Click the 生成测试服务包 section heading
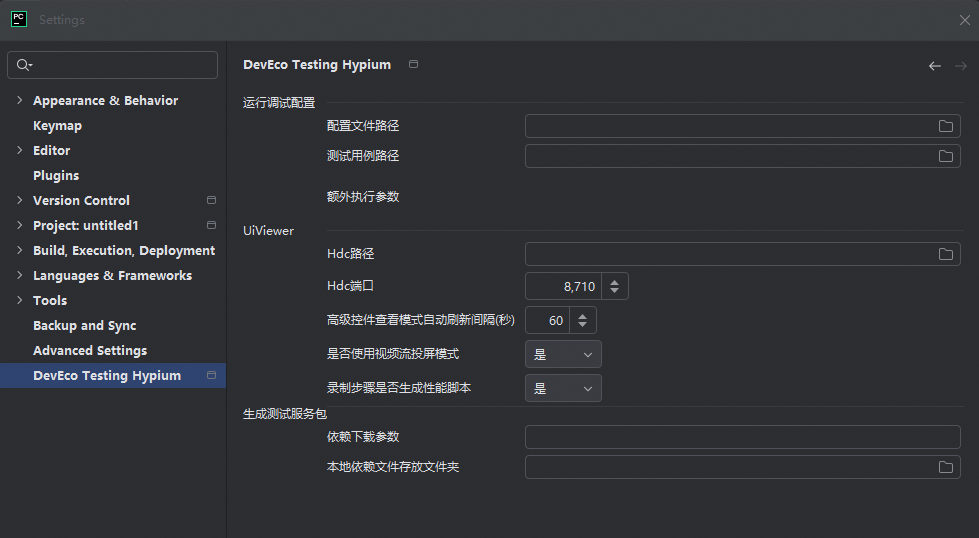 coord(285,414)
